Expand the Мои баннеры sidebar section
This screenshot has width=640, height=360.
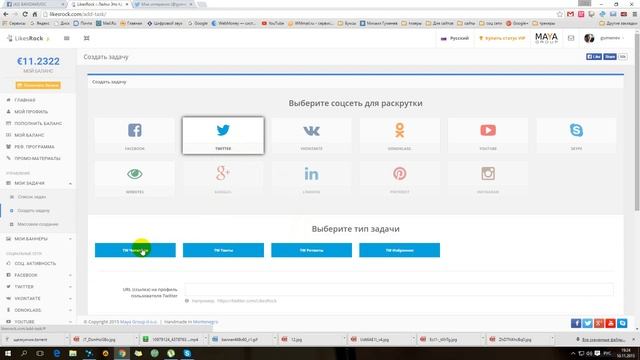tap(38, 239)
